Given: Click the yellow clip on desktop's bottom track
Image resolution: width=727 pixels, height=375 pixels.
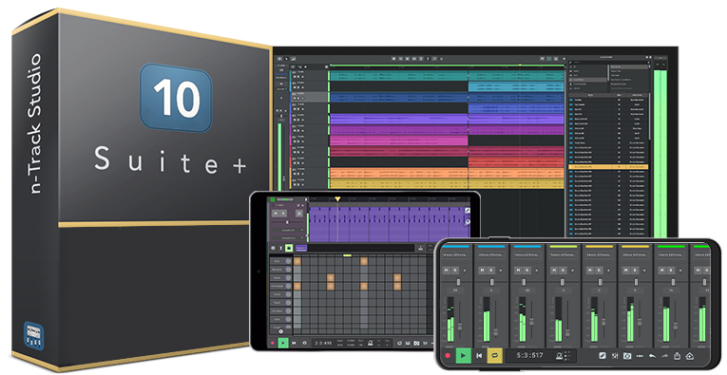Looking at the screenshot, I should point(447,184).
